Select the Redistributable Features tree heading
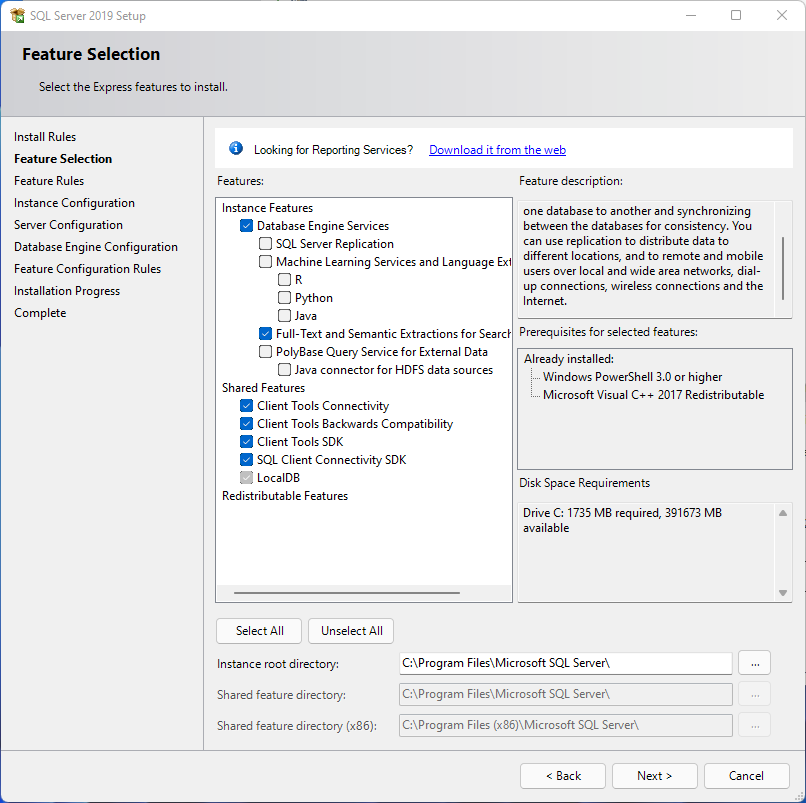Viewport: 806px width, 803px height. (x=285, y=496)
